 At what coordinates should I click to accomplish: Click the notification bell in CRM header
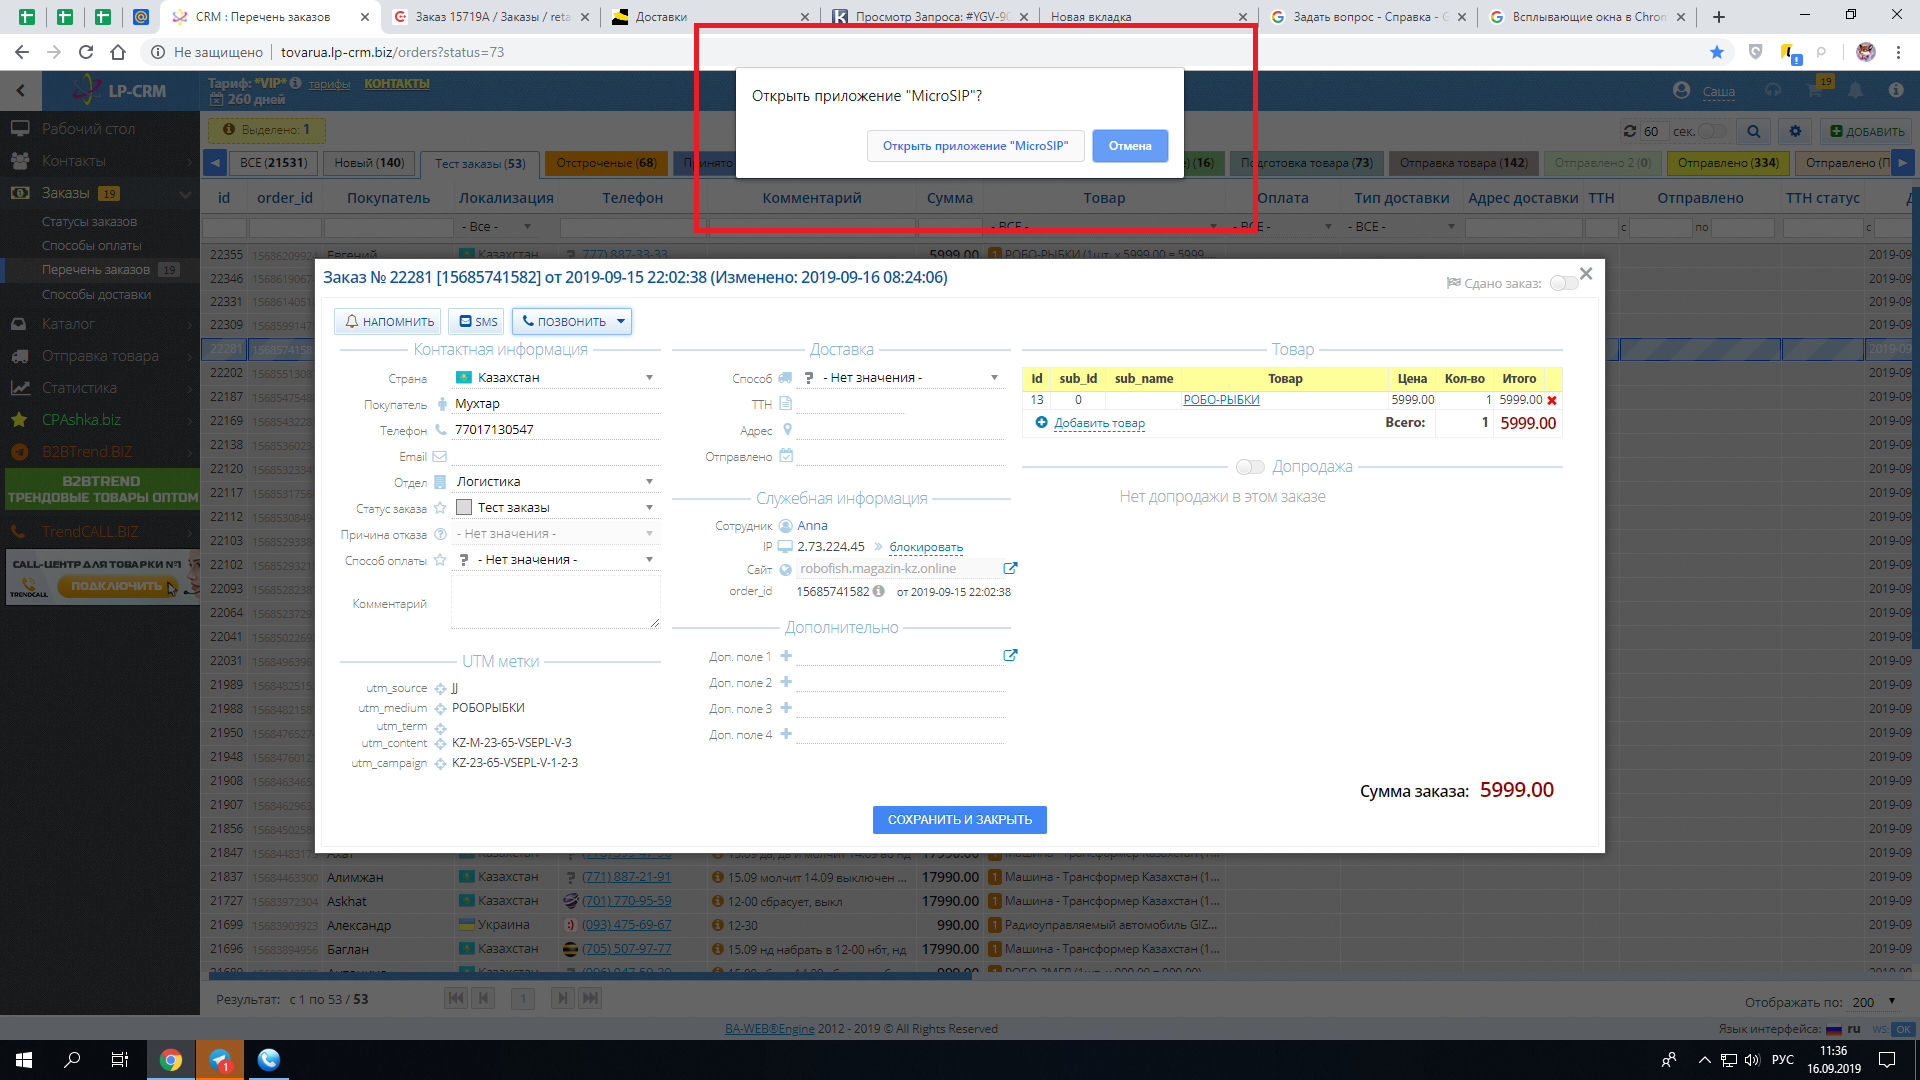1855,90
